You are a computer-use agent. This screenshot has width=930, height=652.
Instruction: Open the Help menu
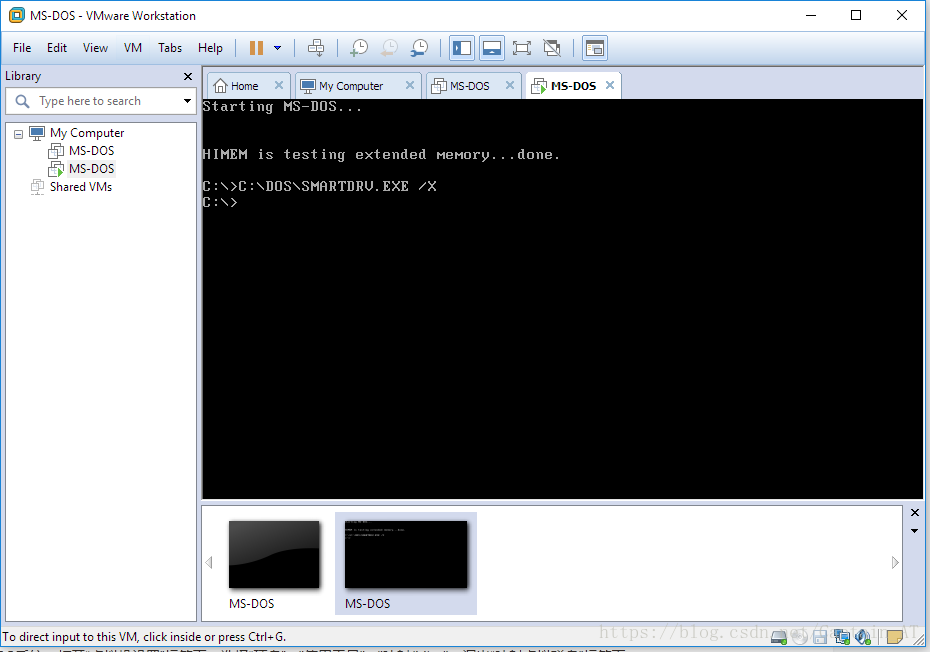click(x=210, y=48)
